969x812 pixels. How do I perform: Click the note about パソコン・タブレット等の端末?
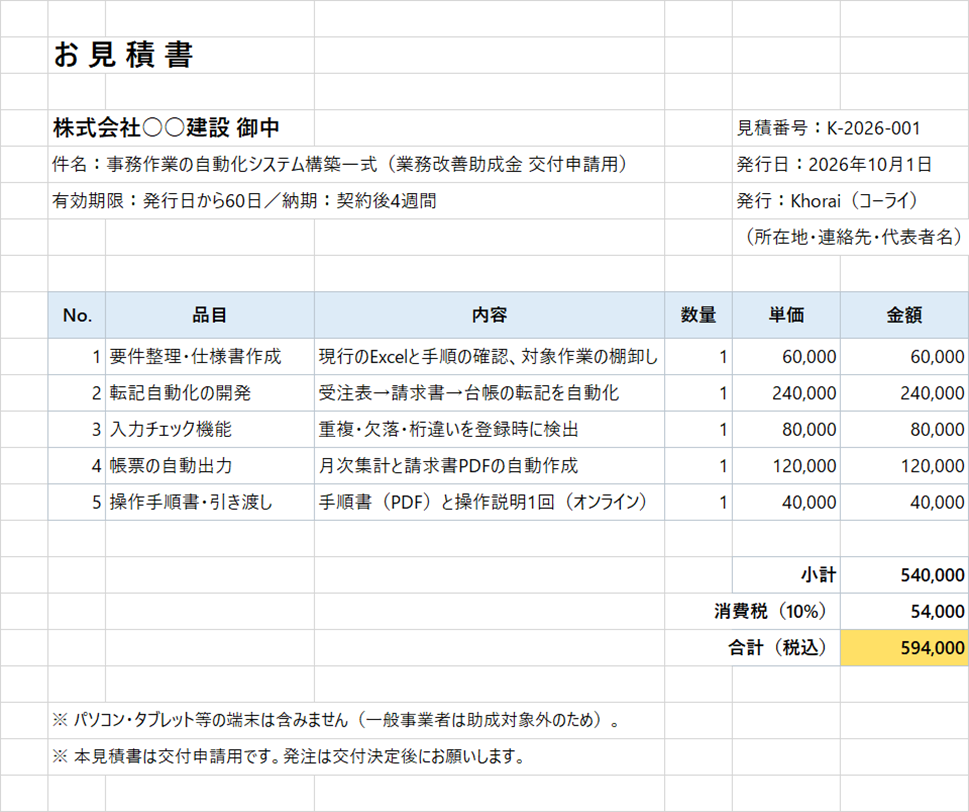click(x=337, y=721)
